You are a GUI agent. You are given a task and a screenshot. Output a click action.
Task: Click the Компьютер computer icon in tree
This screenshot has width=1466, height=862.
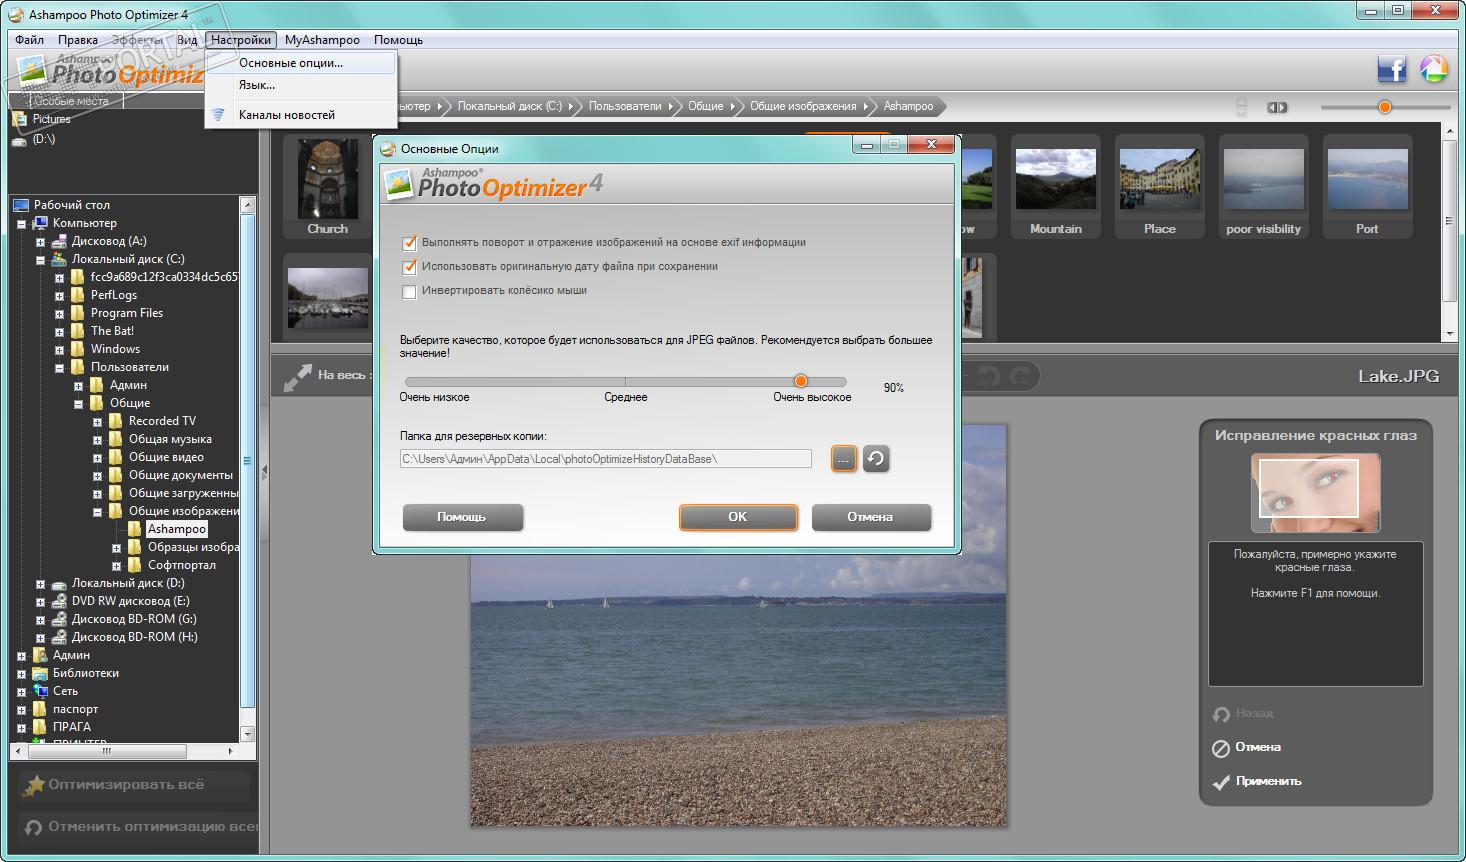[40, 223]
